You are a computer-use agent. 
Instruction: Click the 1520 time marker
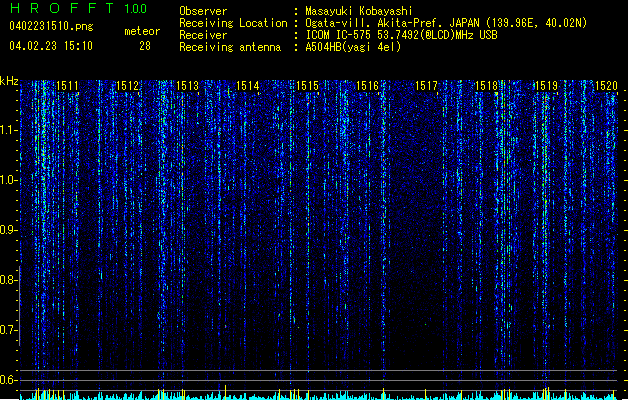[606, 86]
